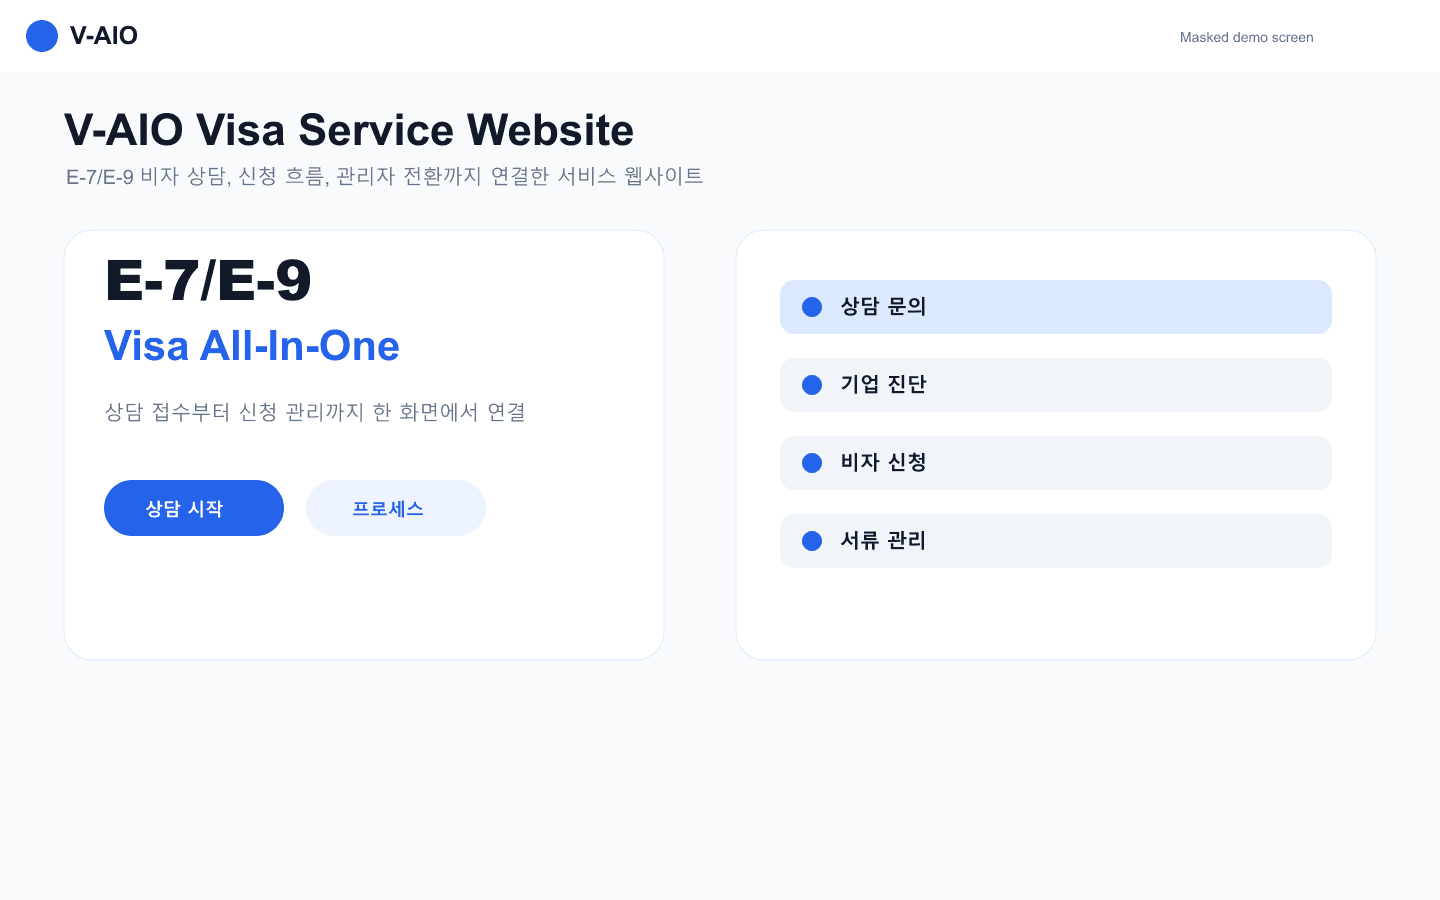
Task: Open 비자 신청 from the list
Action: (1056, 463)
